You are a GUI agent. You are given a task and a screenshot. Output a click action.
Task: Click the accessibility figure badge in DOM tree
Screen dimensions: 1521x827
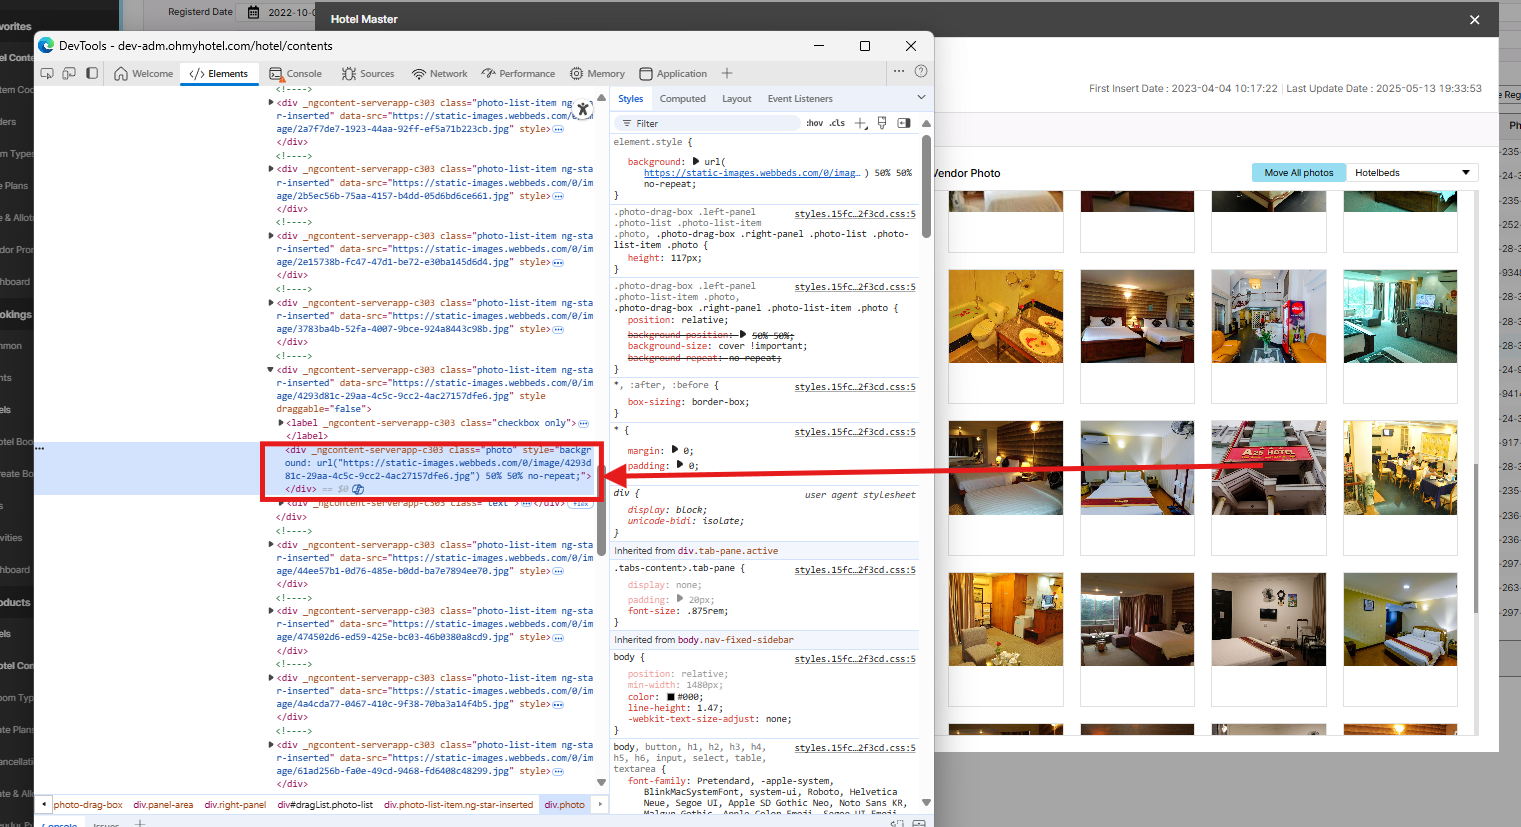358,489
